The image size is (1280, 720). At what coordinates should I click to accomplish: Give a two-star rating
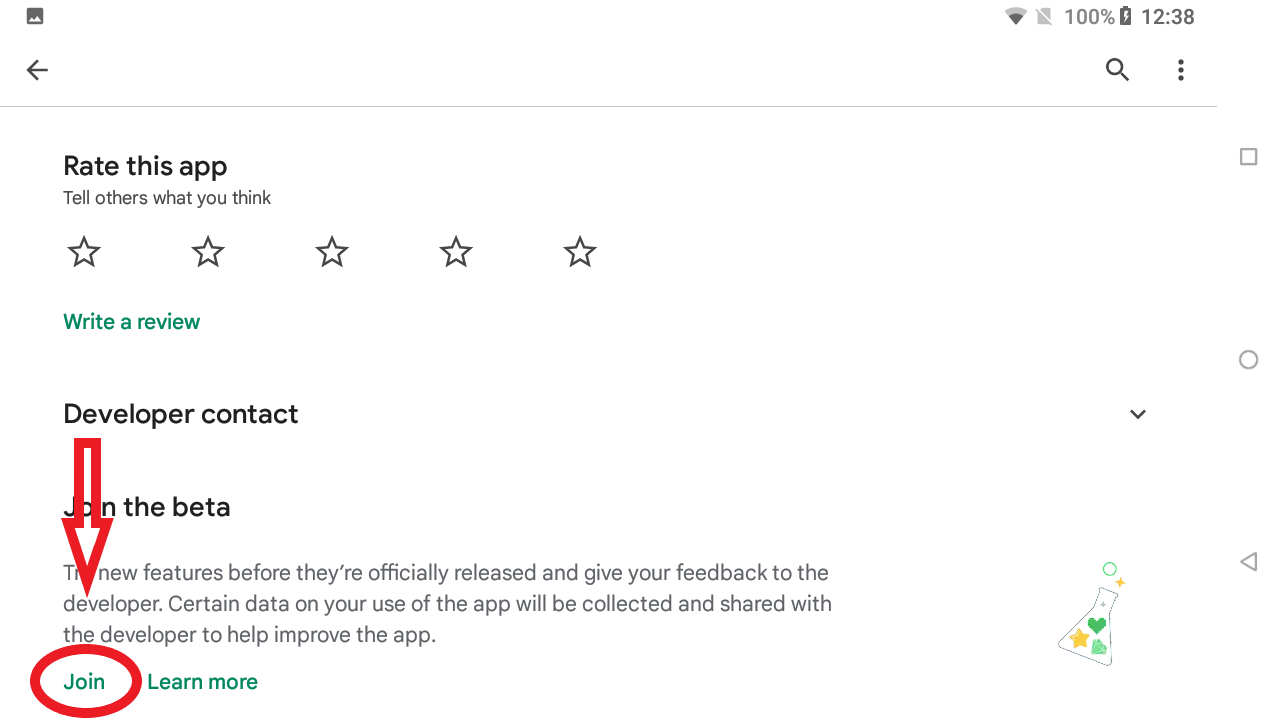208,252
